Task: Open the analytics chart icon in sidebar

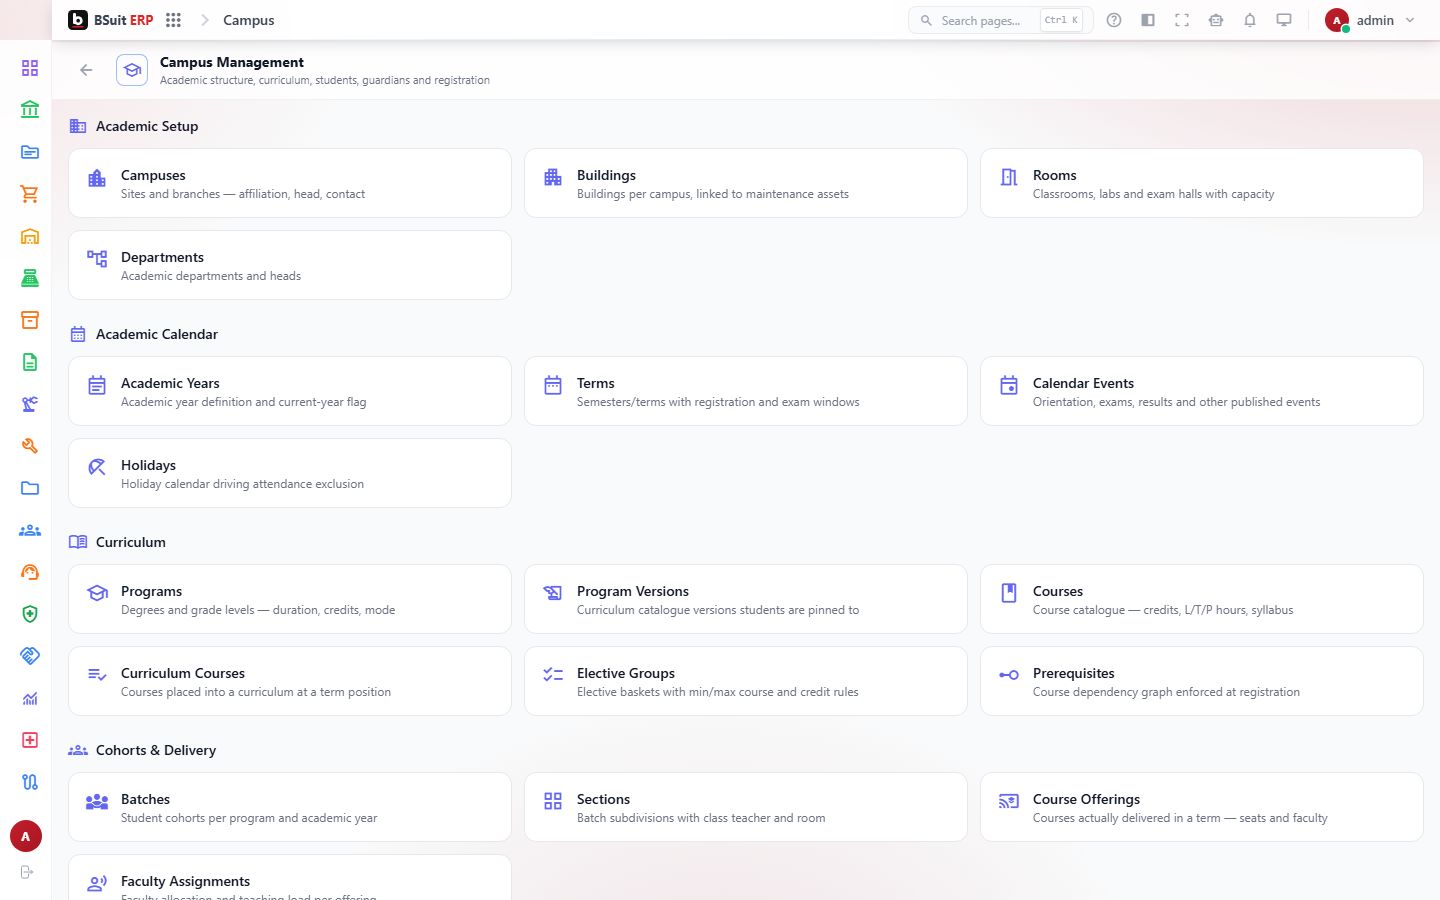Action: coord(30,698)
